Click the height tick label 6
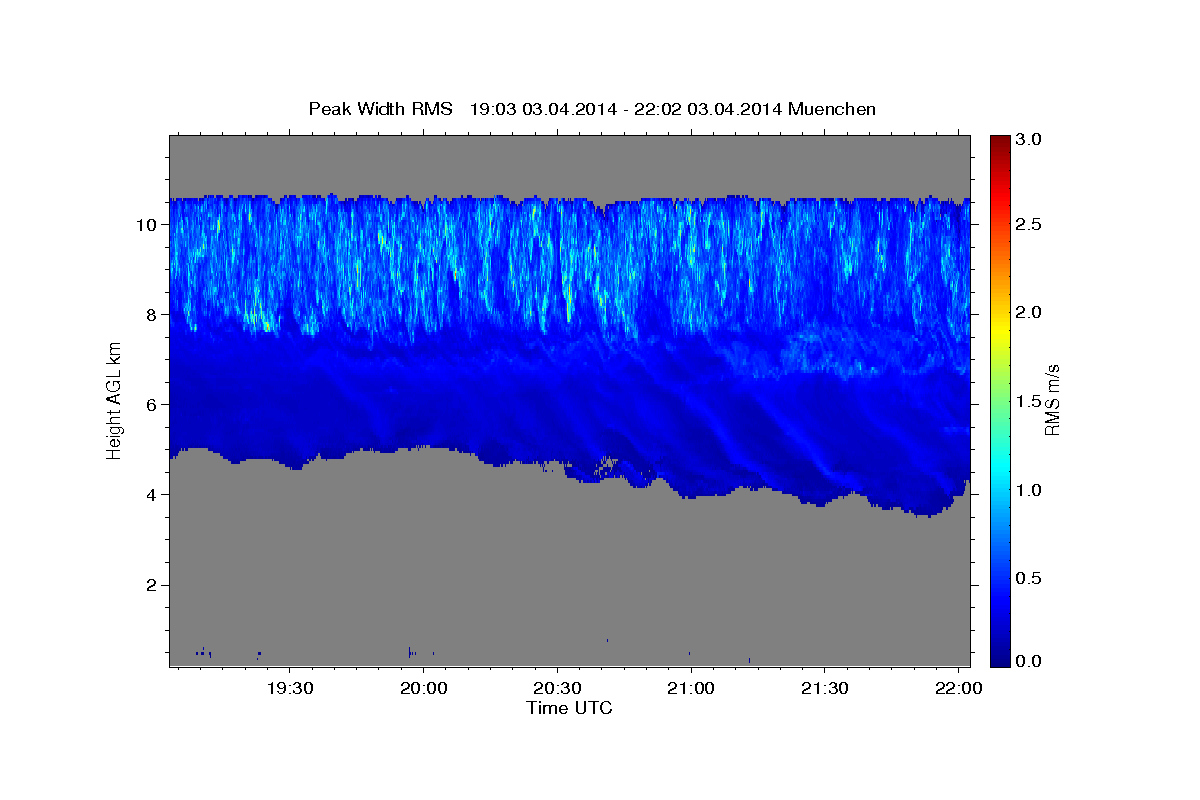The height and width of the screenshot is (800, 1200). point(152,404)
